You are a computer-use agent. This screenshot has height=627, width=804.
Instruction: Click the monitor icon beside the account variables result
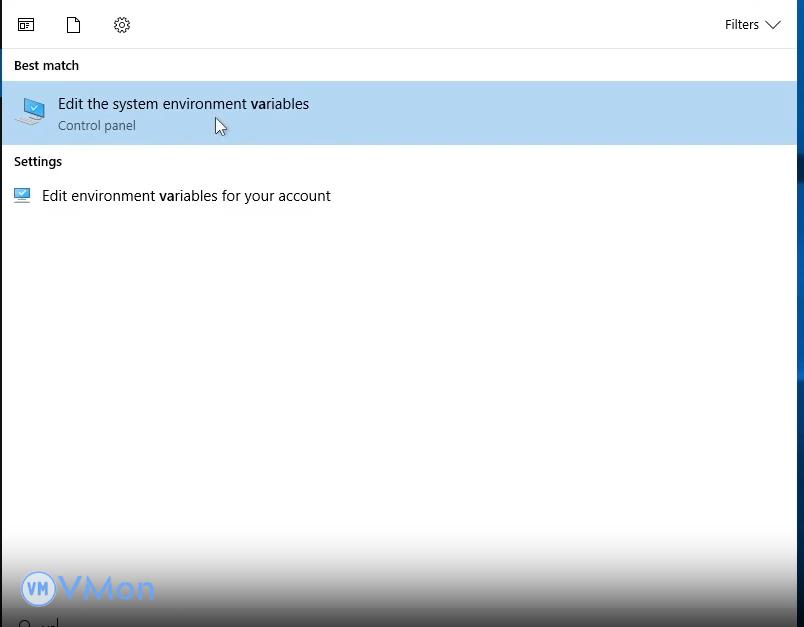tap(22, 196)
